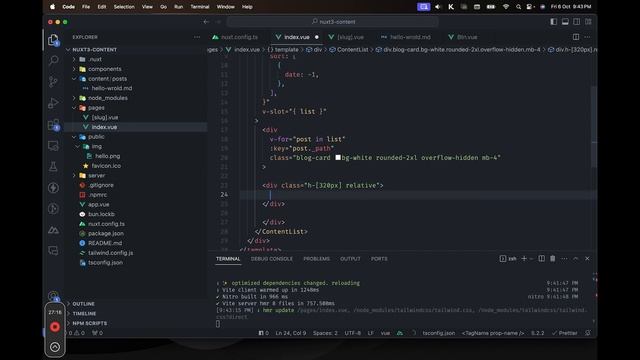The width and height of the screenshot is (640, 360).
Task: Close the terminal panel
Action: point(587,259)
